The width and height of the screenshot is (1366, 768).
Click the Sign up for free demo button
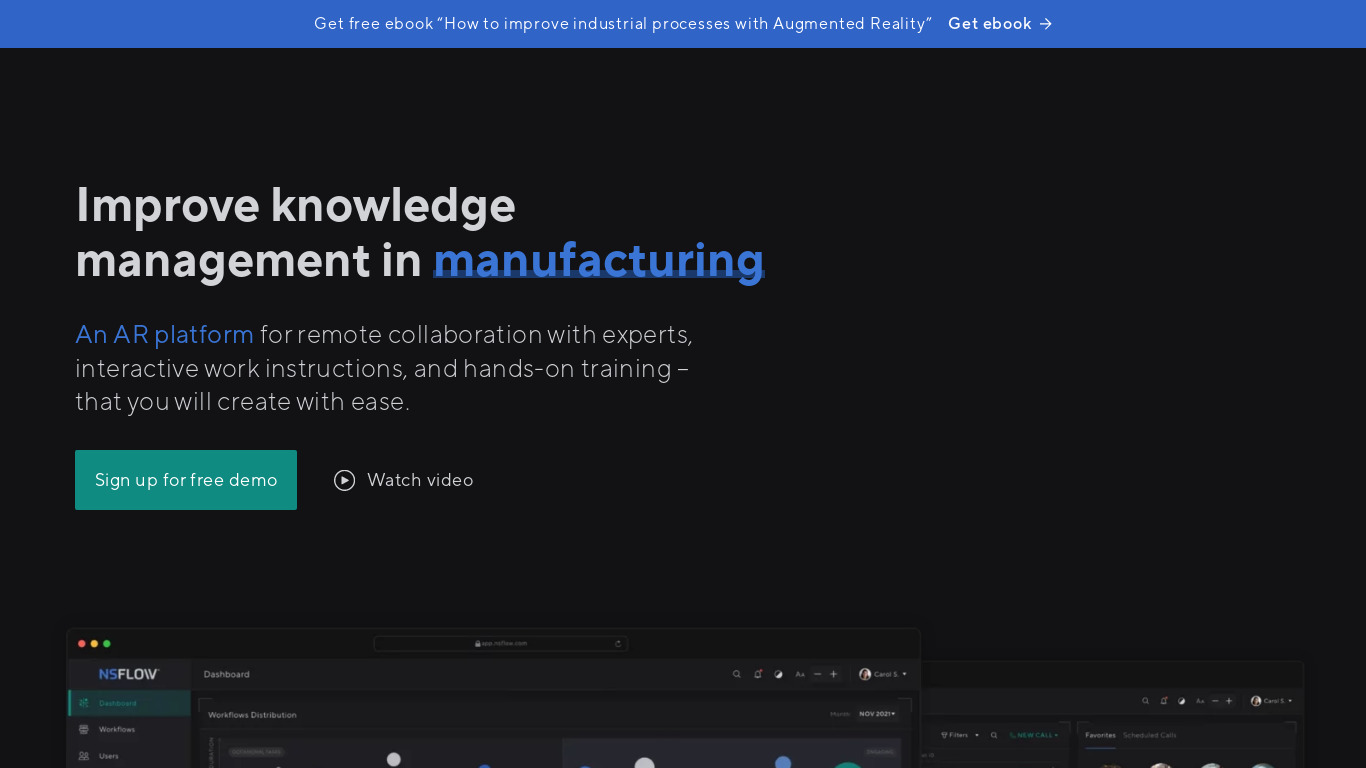[186, 480]
